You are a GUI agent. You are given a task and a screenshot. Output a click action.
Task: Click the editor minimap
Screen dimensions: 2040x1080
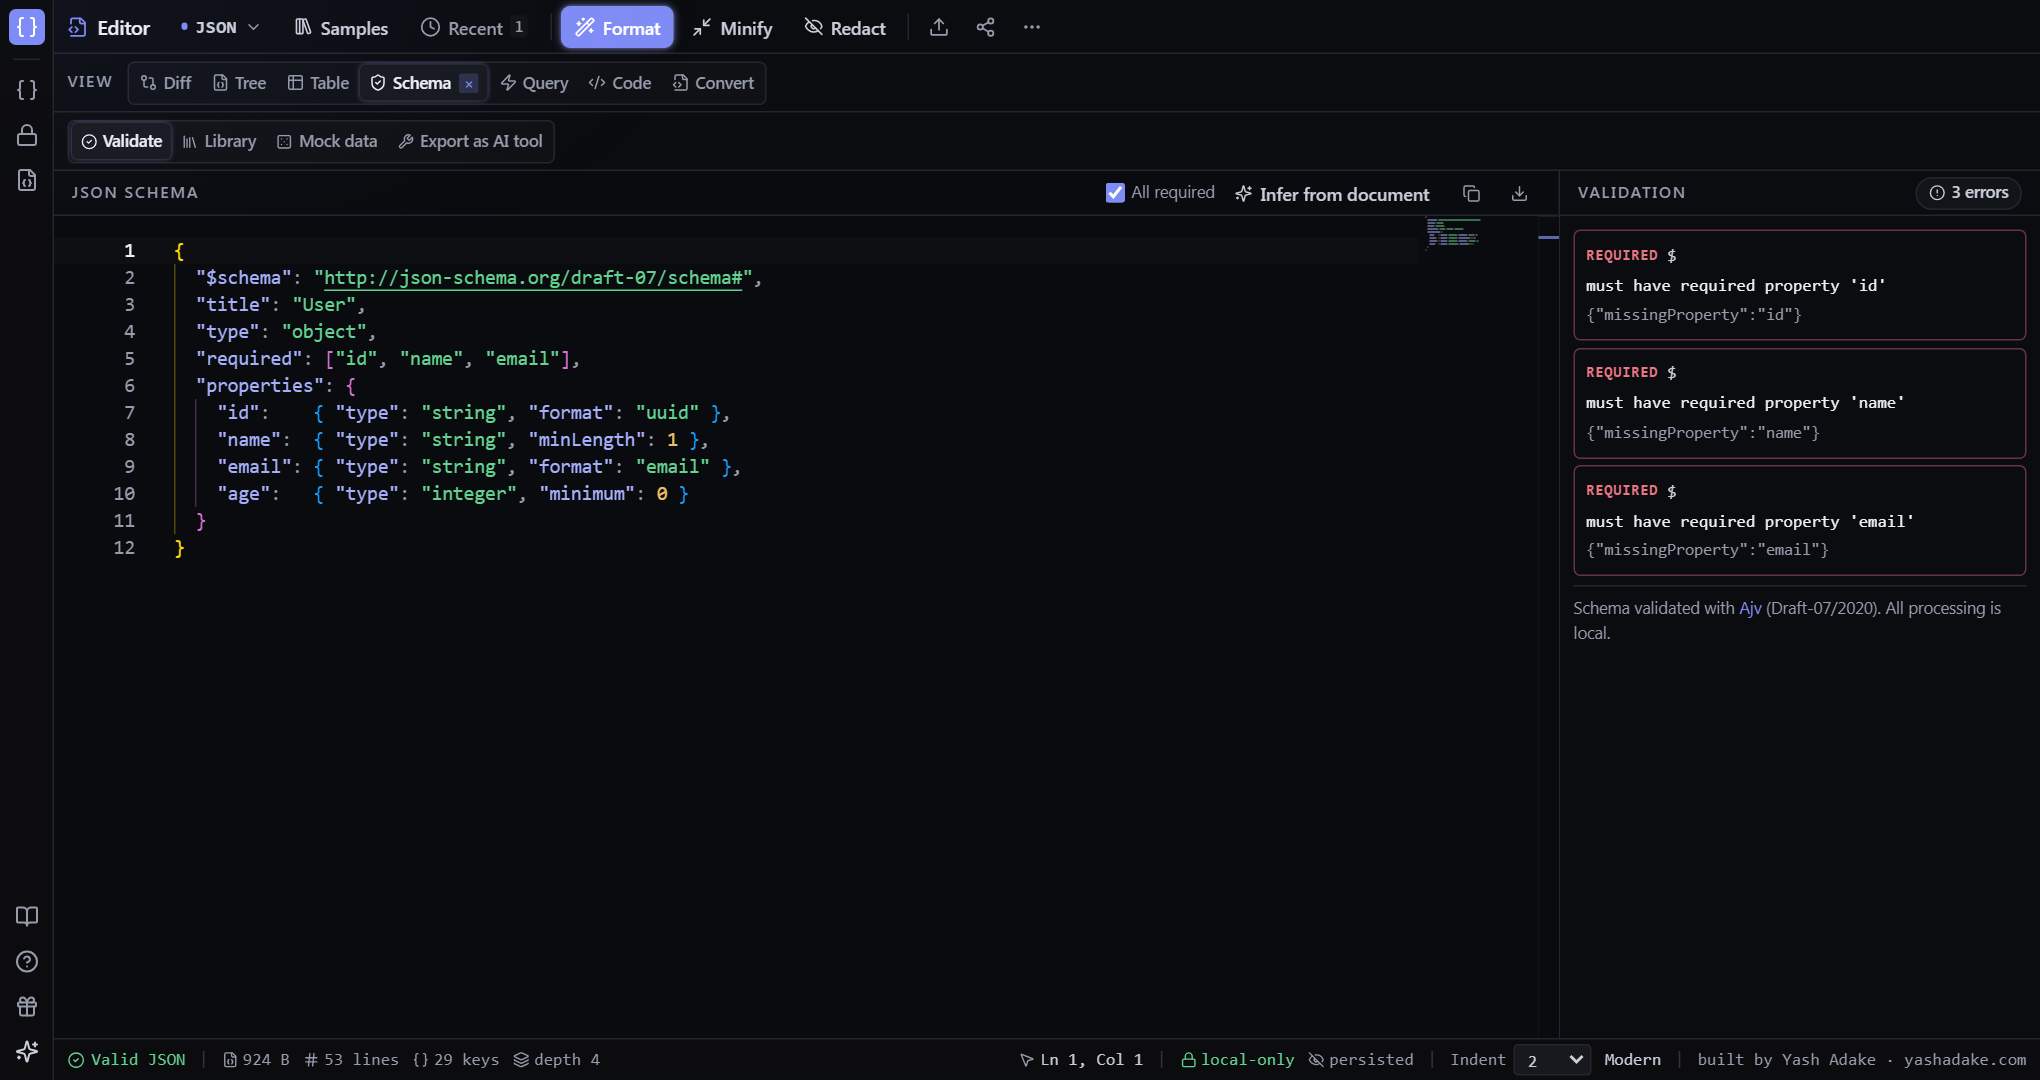tap(1453, 232)
